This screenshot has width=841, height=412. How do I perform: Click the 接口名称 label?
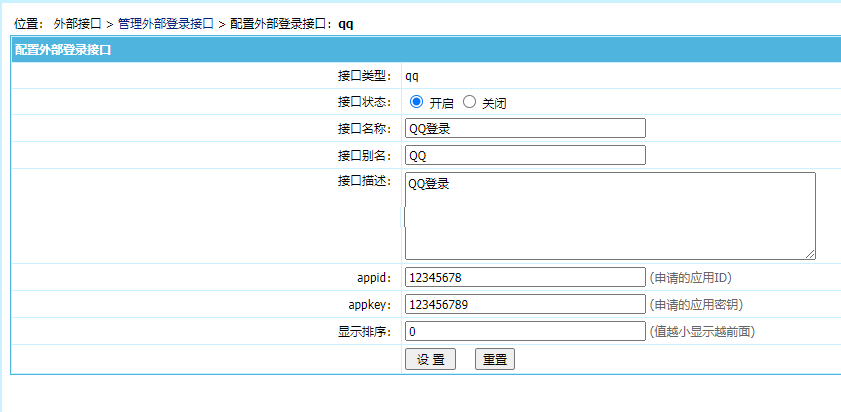365,129
